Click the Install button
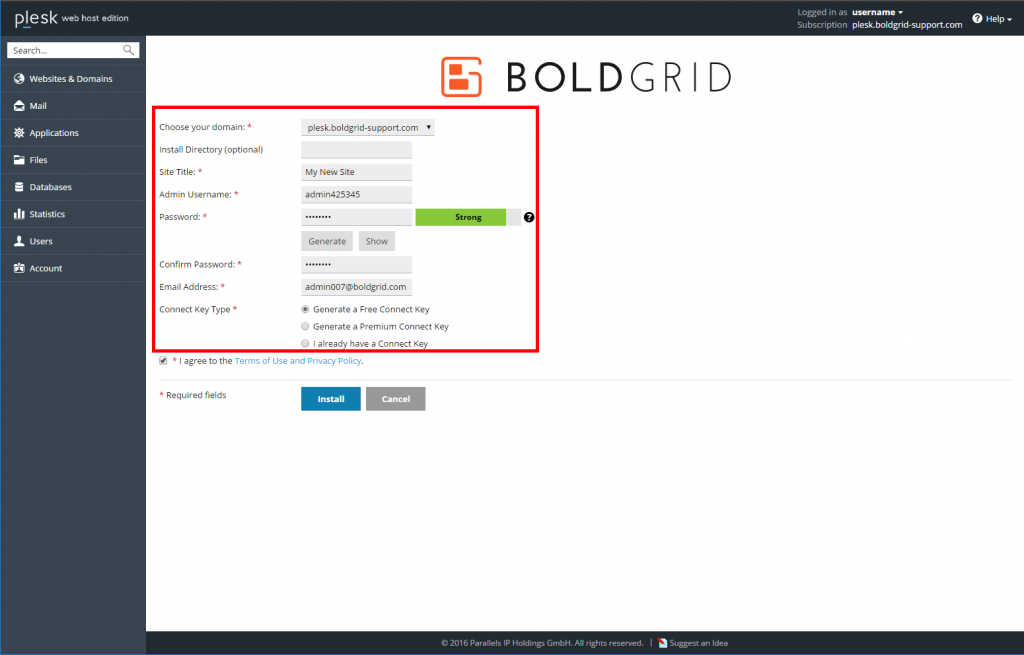The width and height of the screenshot is (1024, 655). (330, 399)
